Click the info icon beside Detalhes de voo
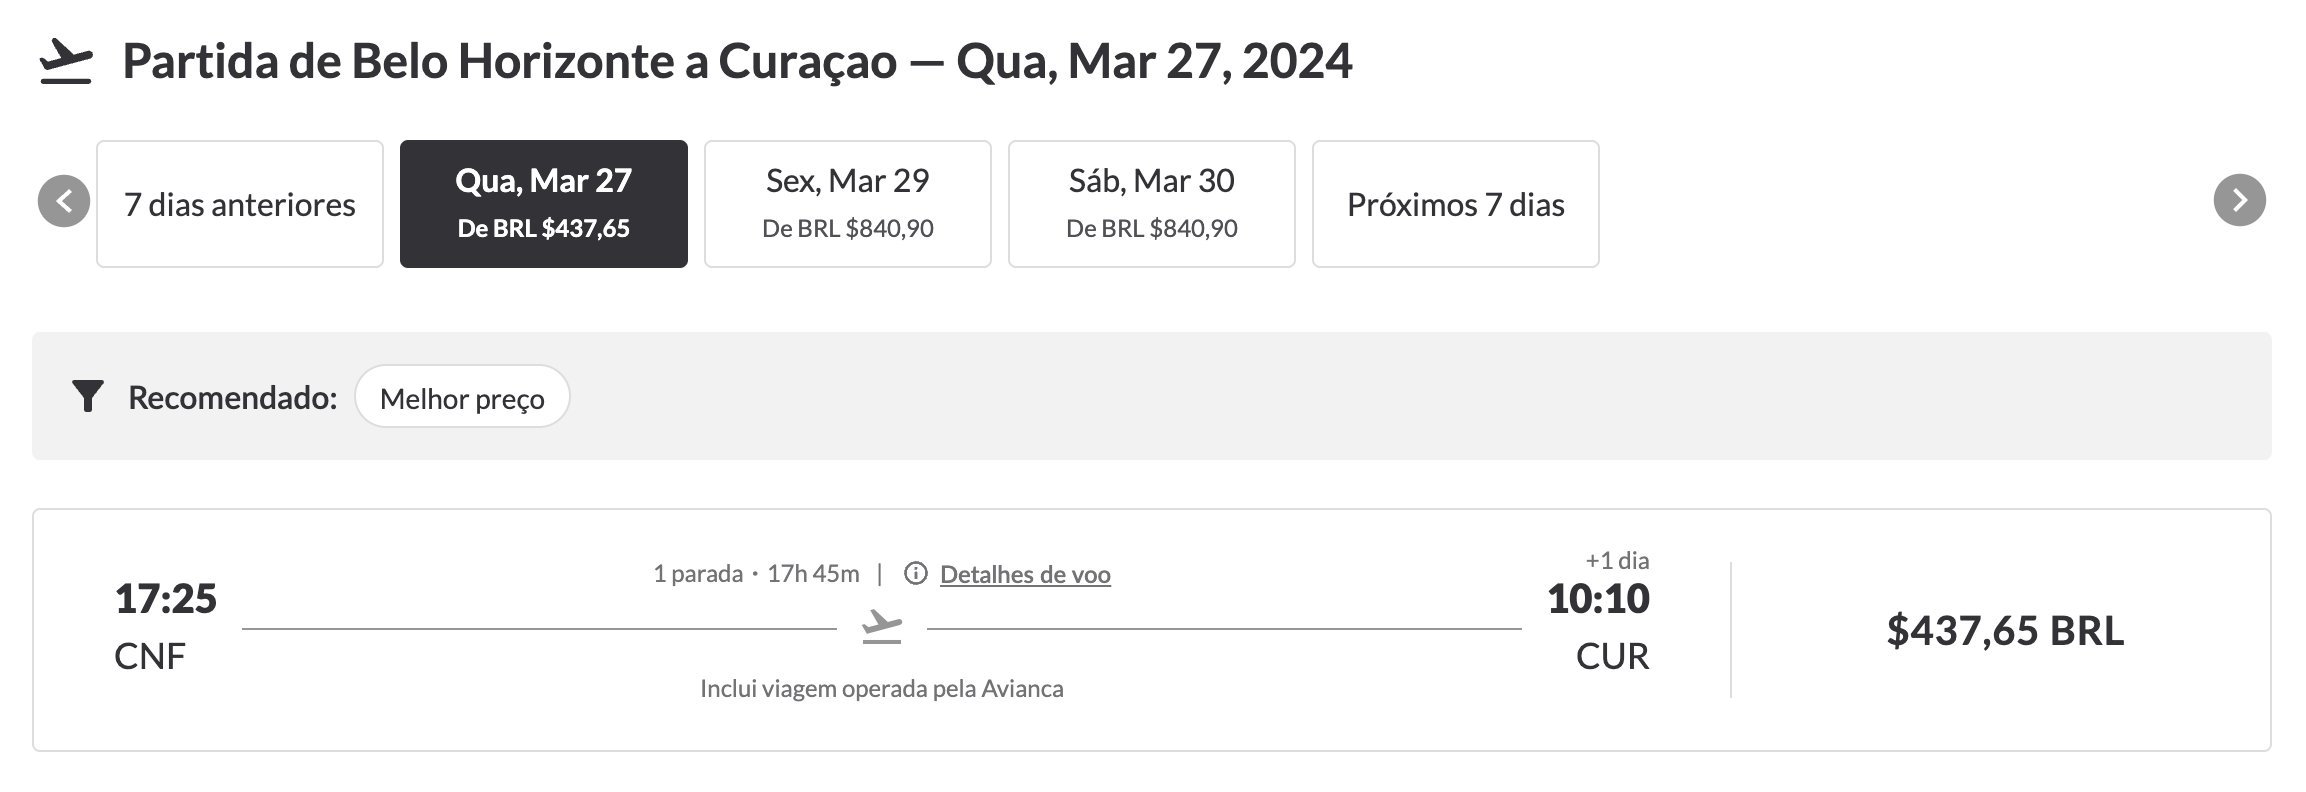Viewport: 2306px width, 792px height. [x=915, y=574]
